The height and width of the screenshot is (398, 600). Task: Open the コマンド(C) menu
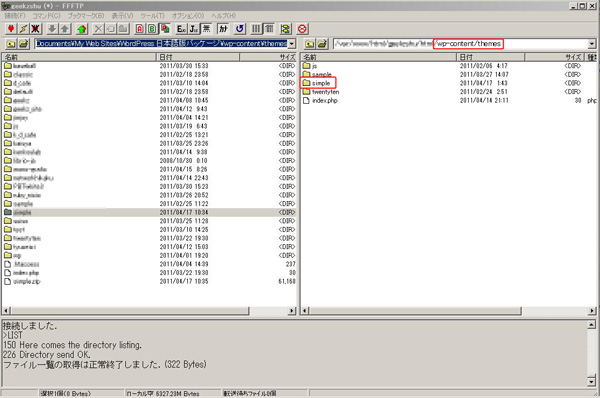click(46, 16)
